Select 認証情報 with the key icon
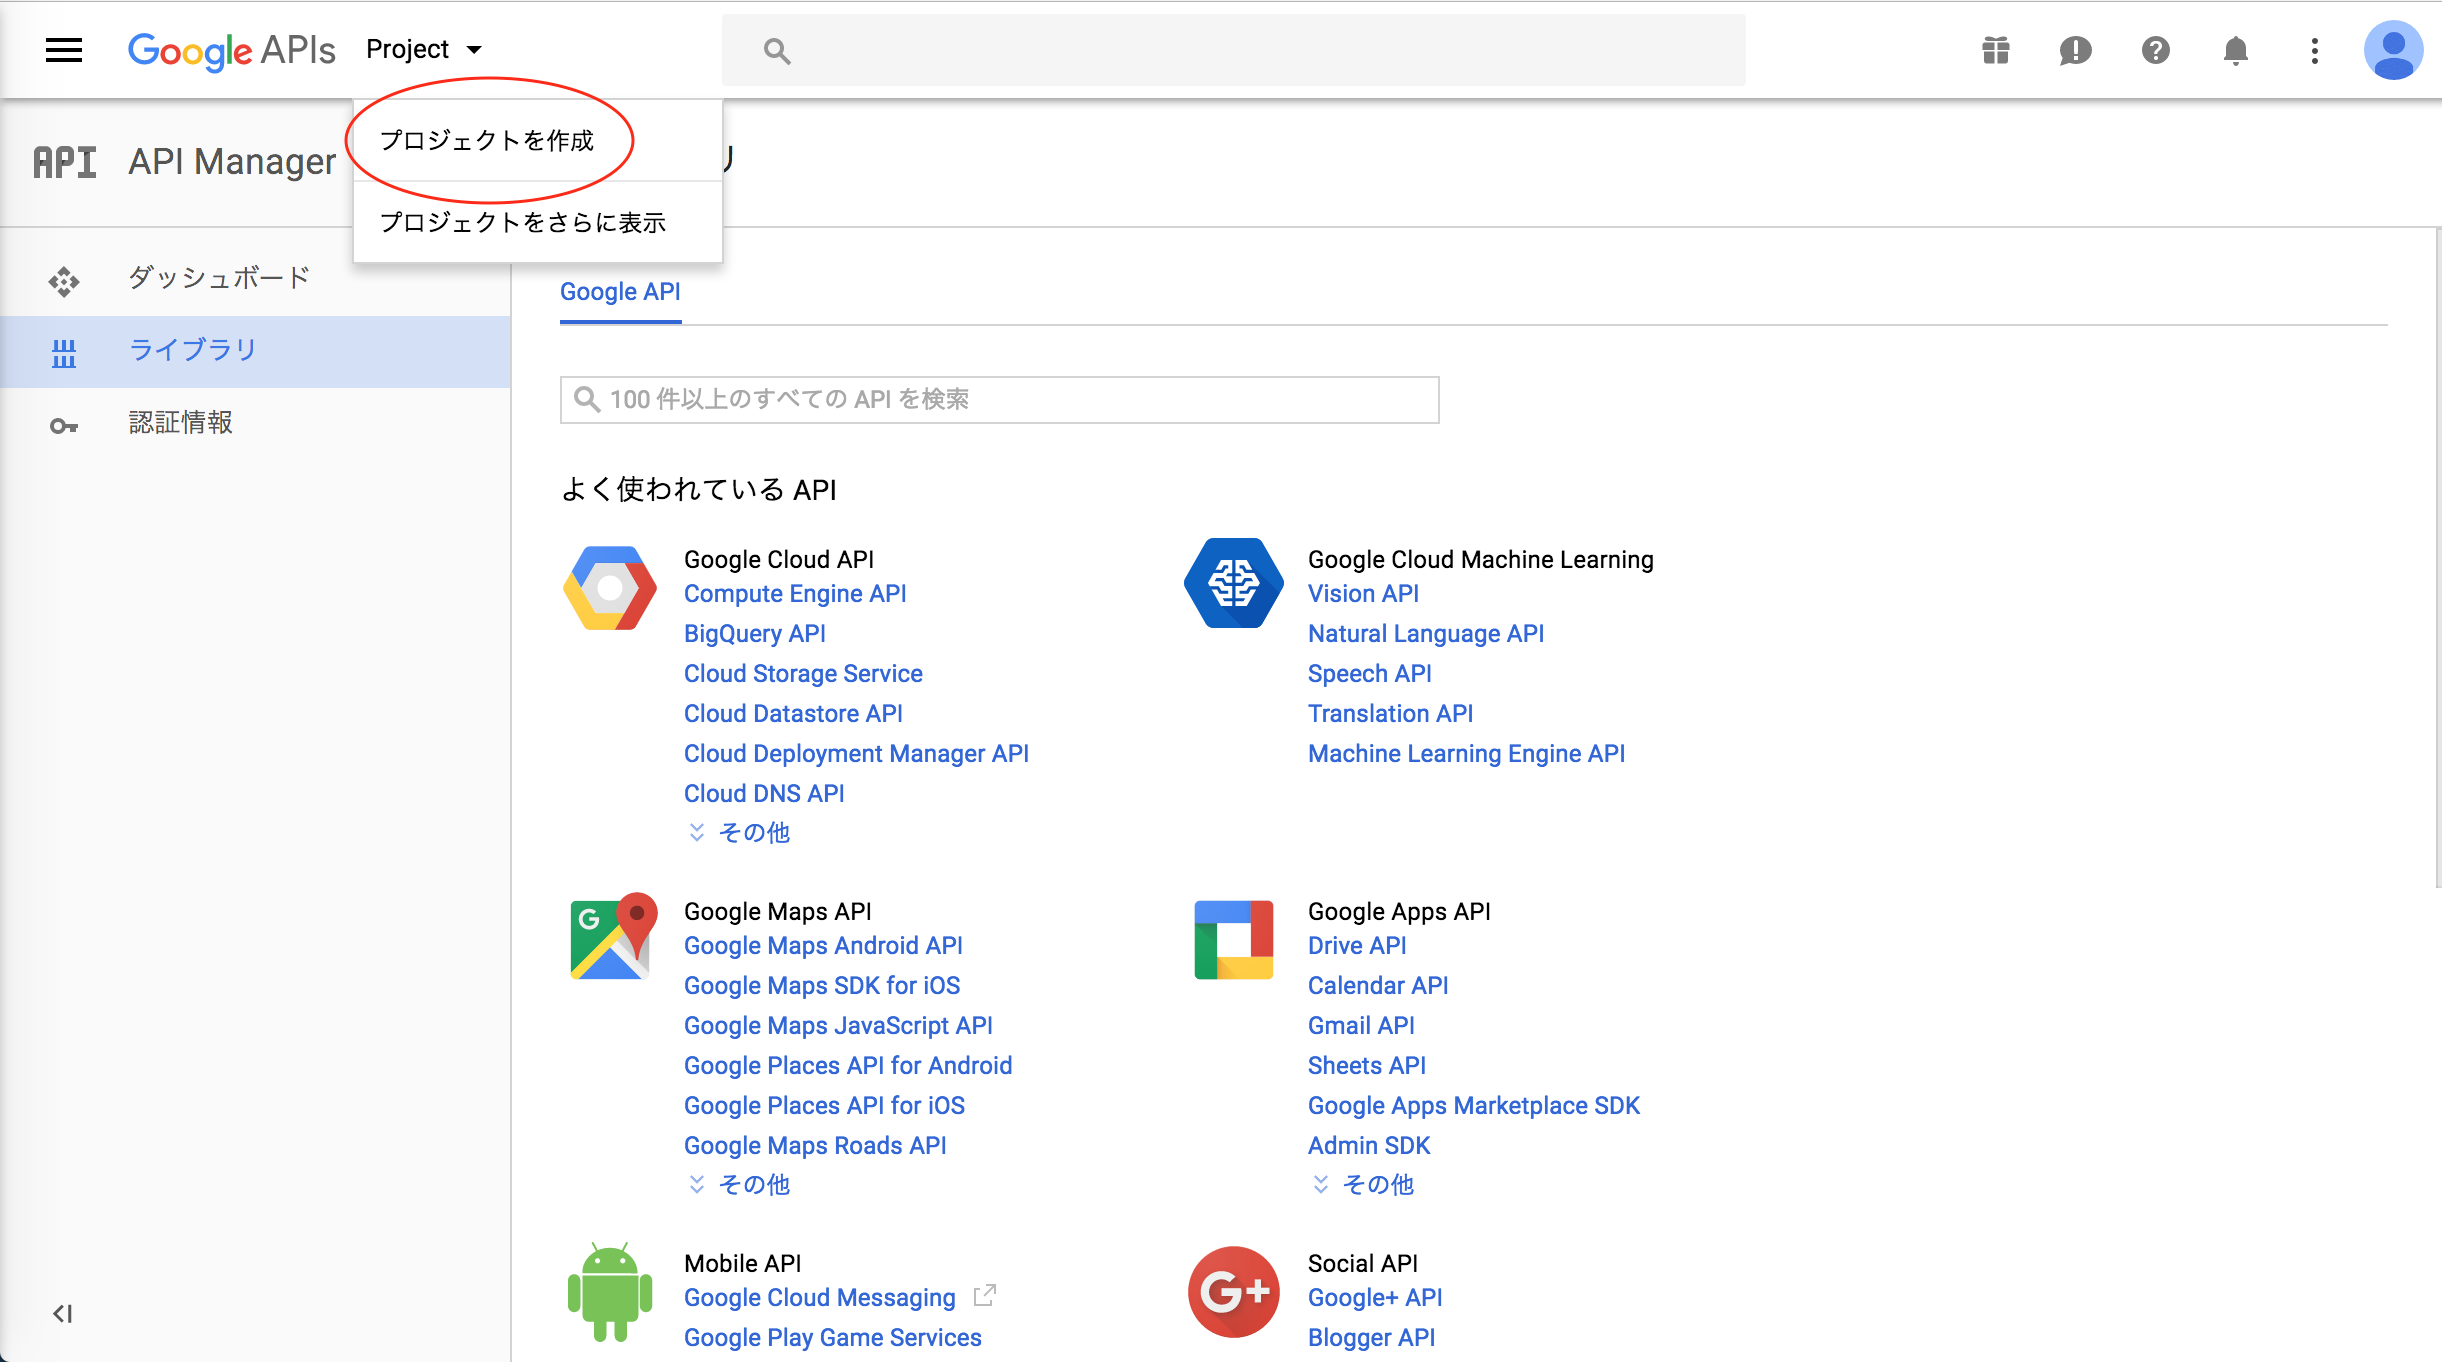The width and height of the screenshot is (2442, 1362). click(x=181, y=422)
